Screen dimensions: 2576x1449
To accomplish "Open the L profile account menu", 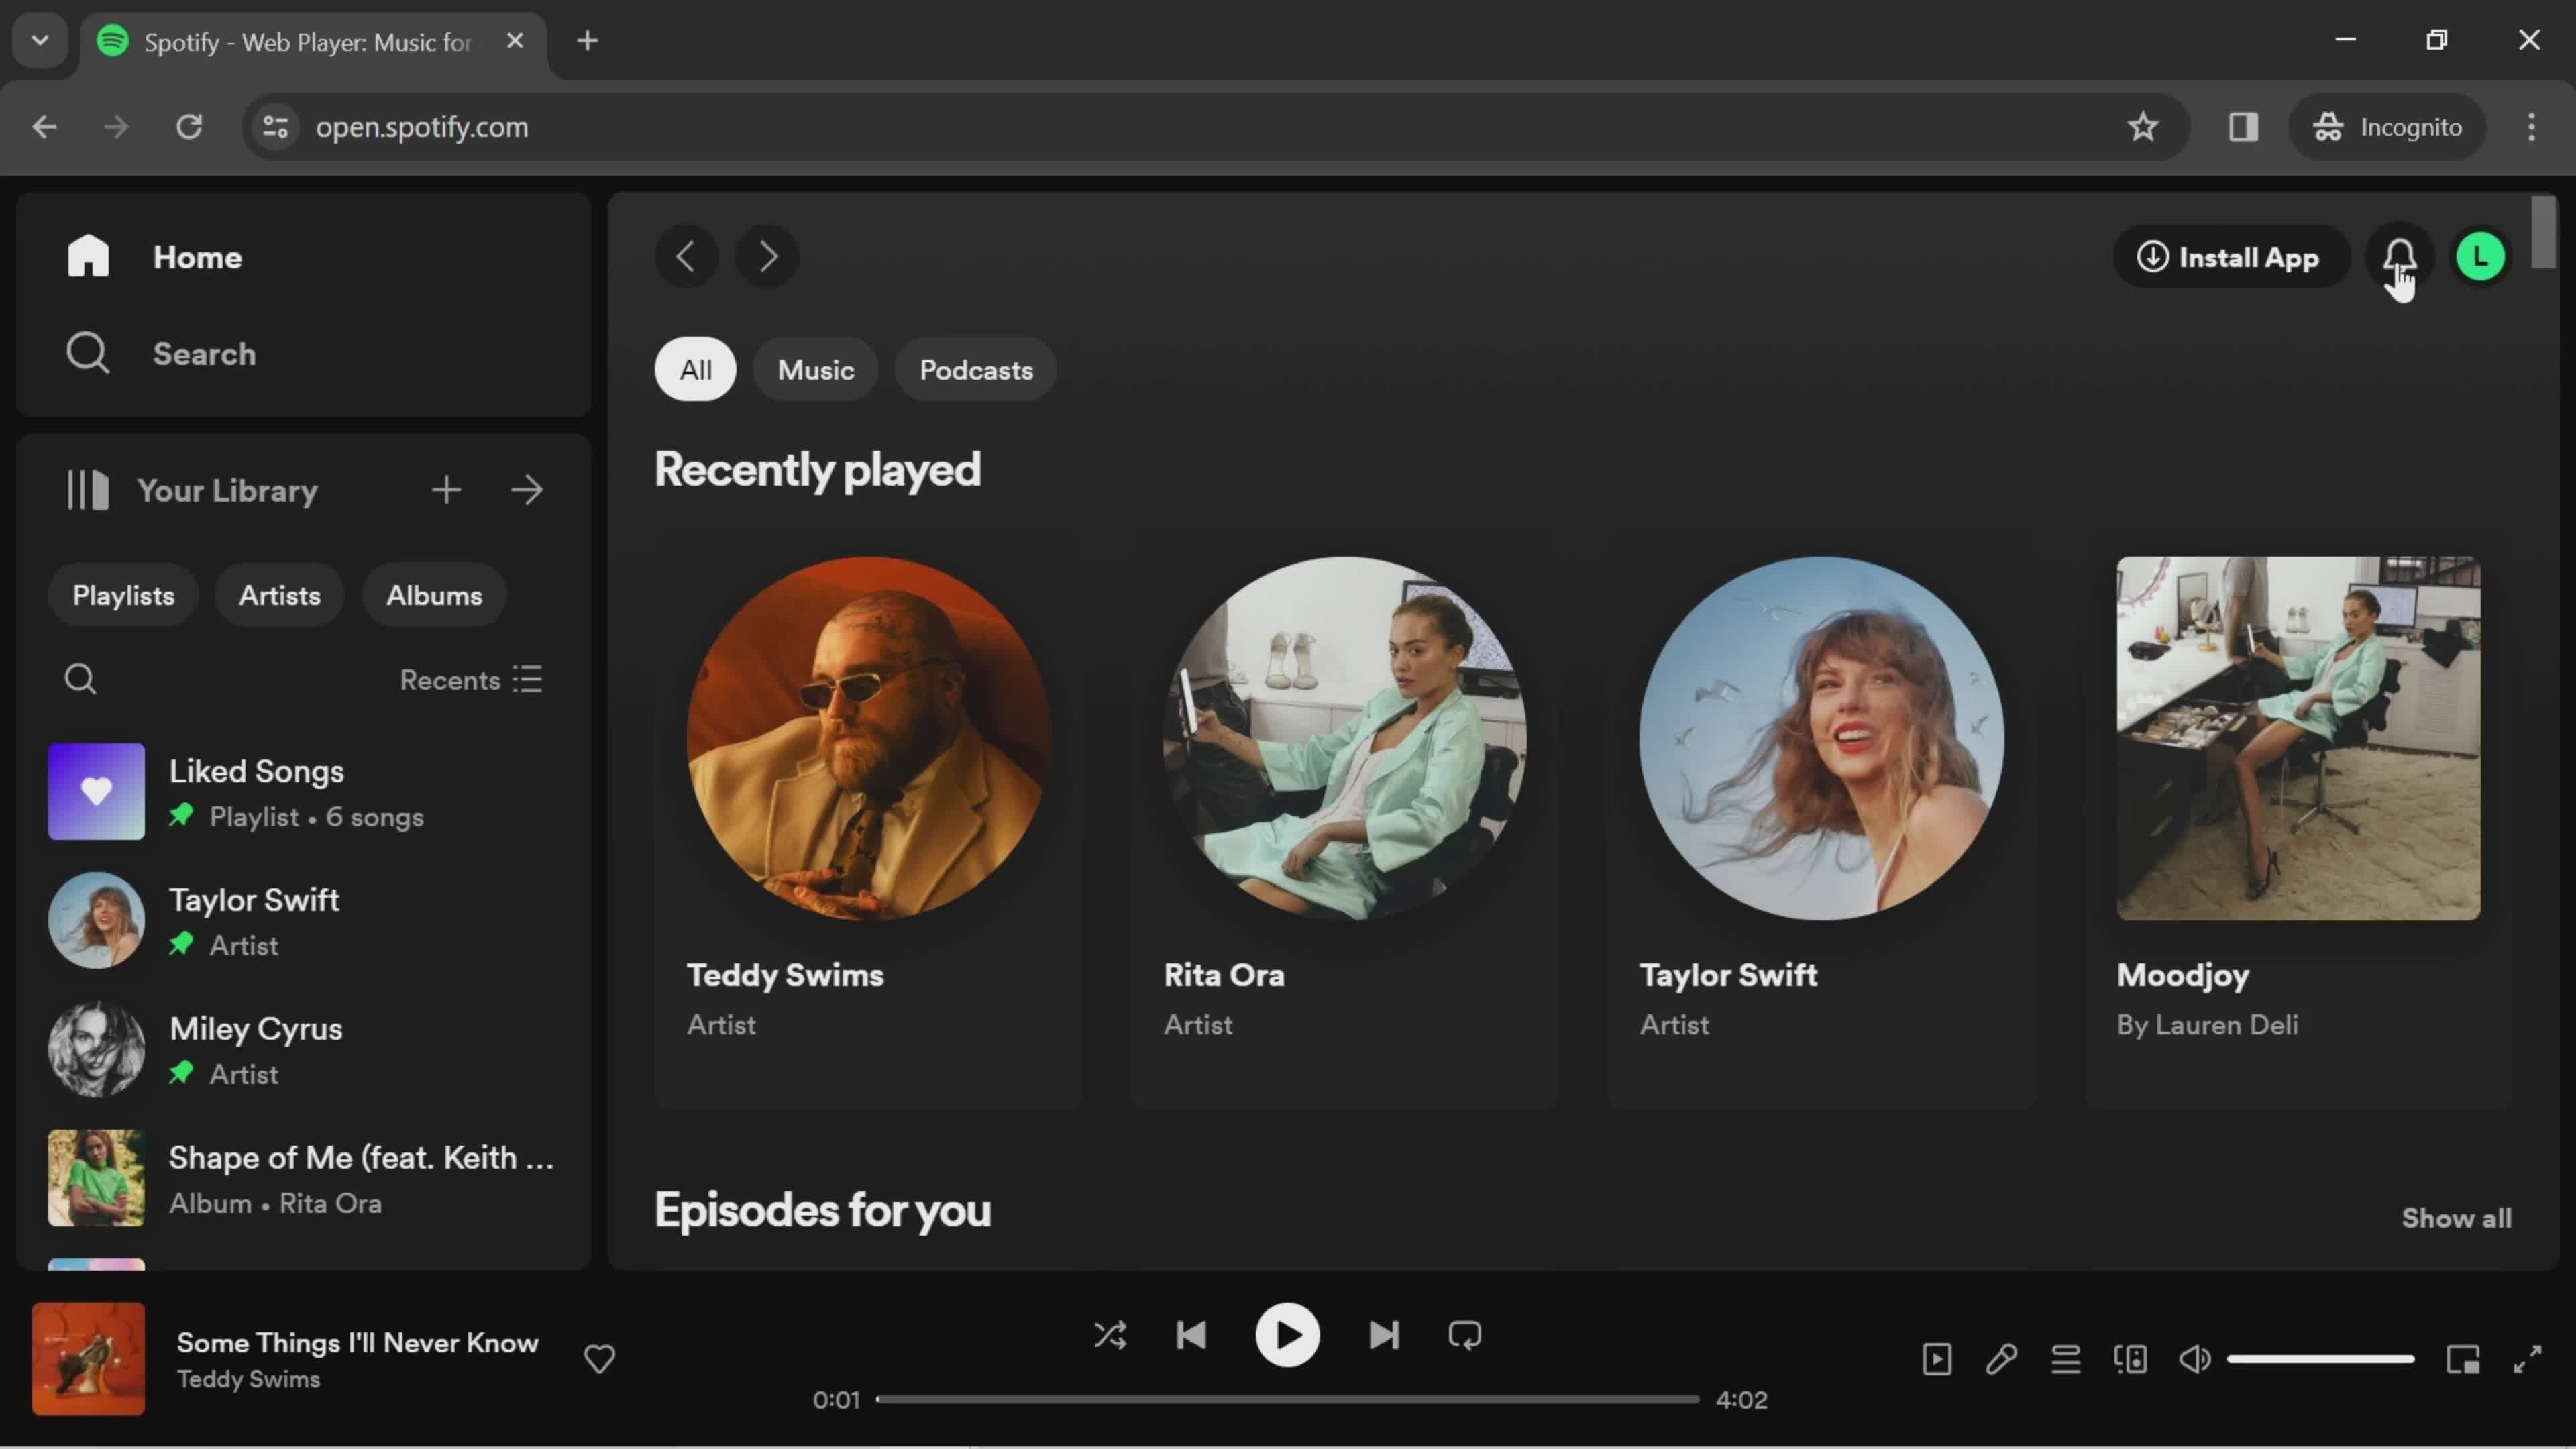I will click(2480, 258).
